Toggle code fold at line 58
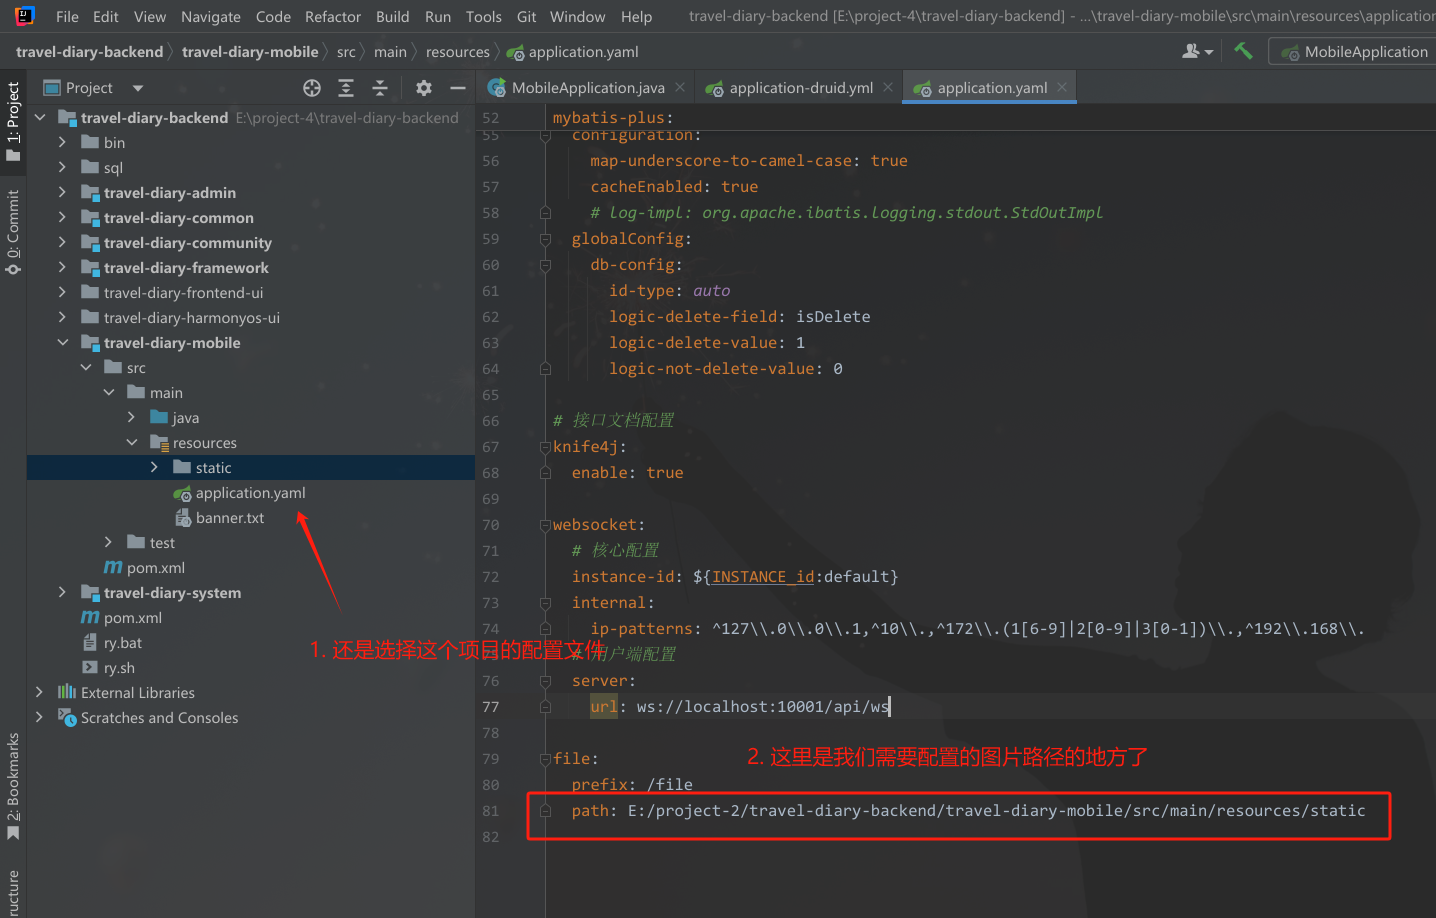1436x918 pixels. click(x=545, y=213)
